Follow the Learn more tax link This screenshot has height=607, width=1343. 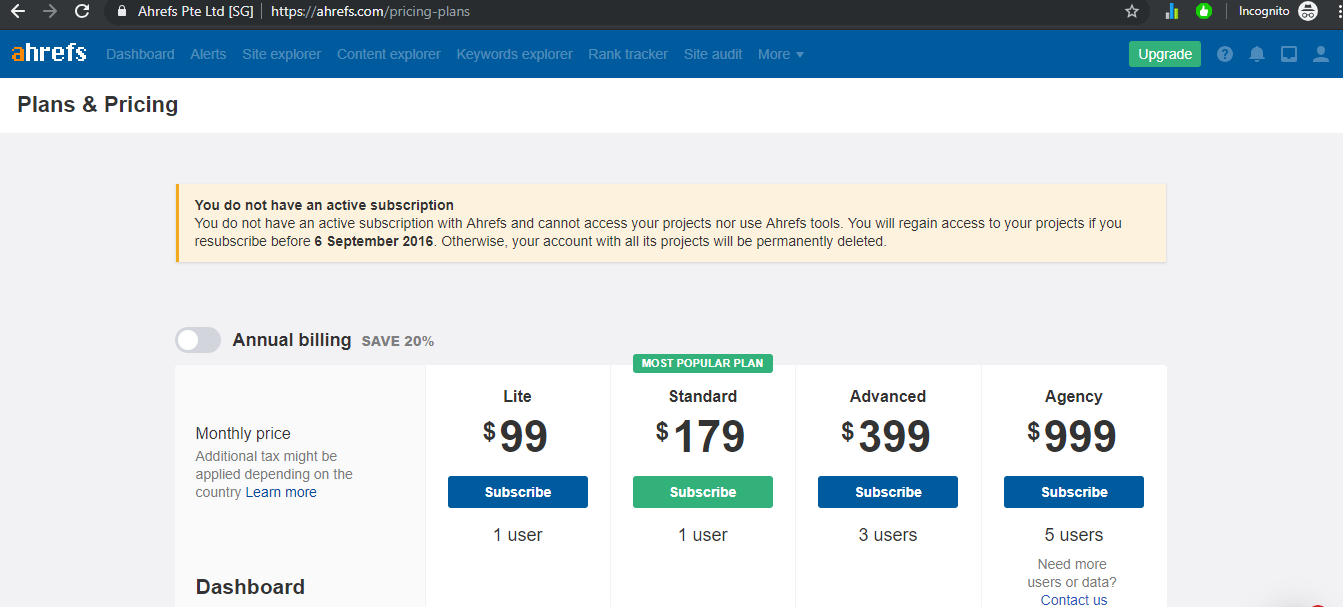[281, 492]
